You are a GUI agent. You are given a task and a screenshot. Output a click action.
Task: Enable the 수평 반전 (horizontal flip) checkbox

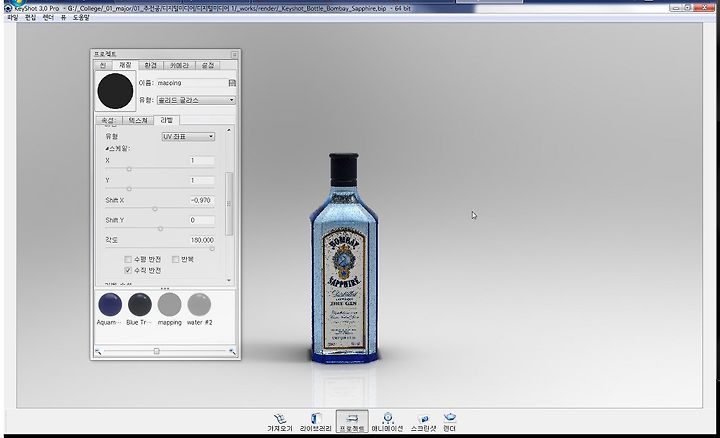tap(128, 259)
